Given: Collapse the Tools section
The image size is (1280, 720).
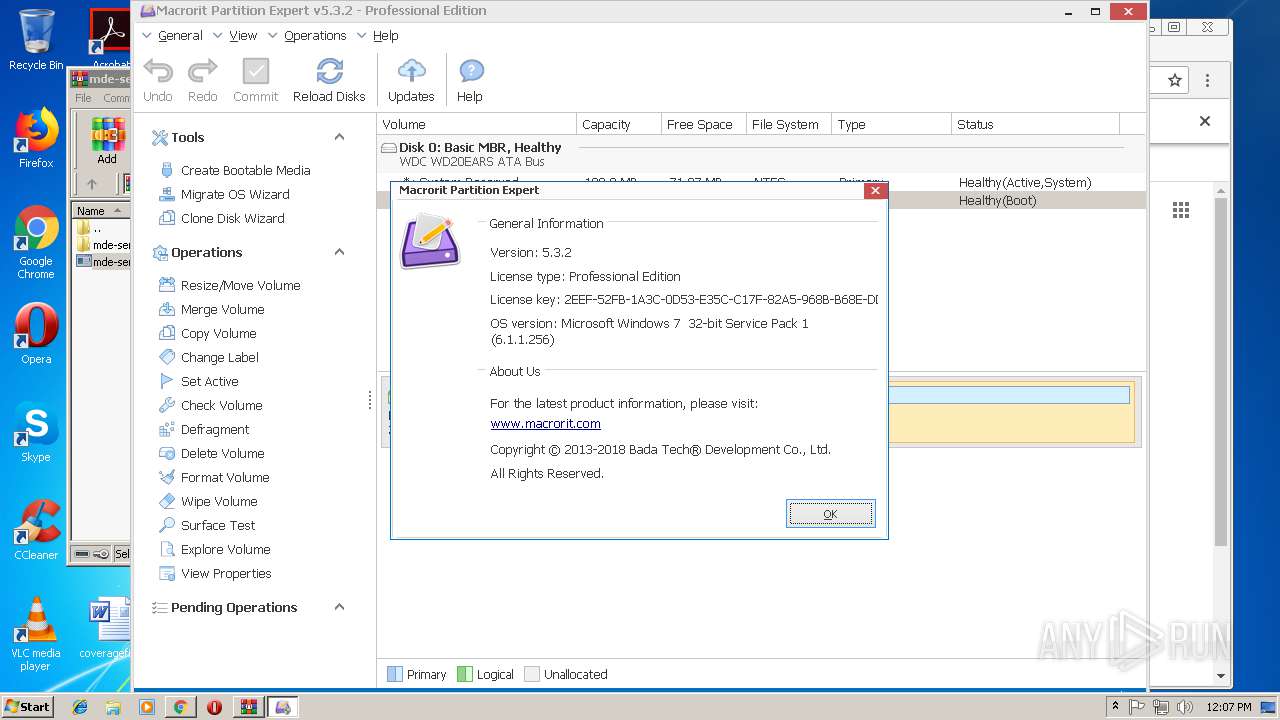Looking at the screenshot, I should (x=339, y=137).
